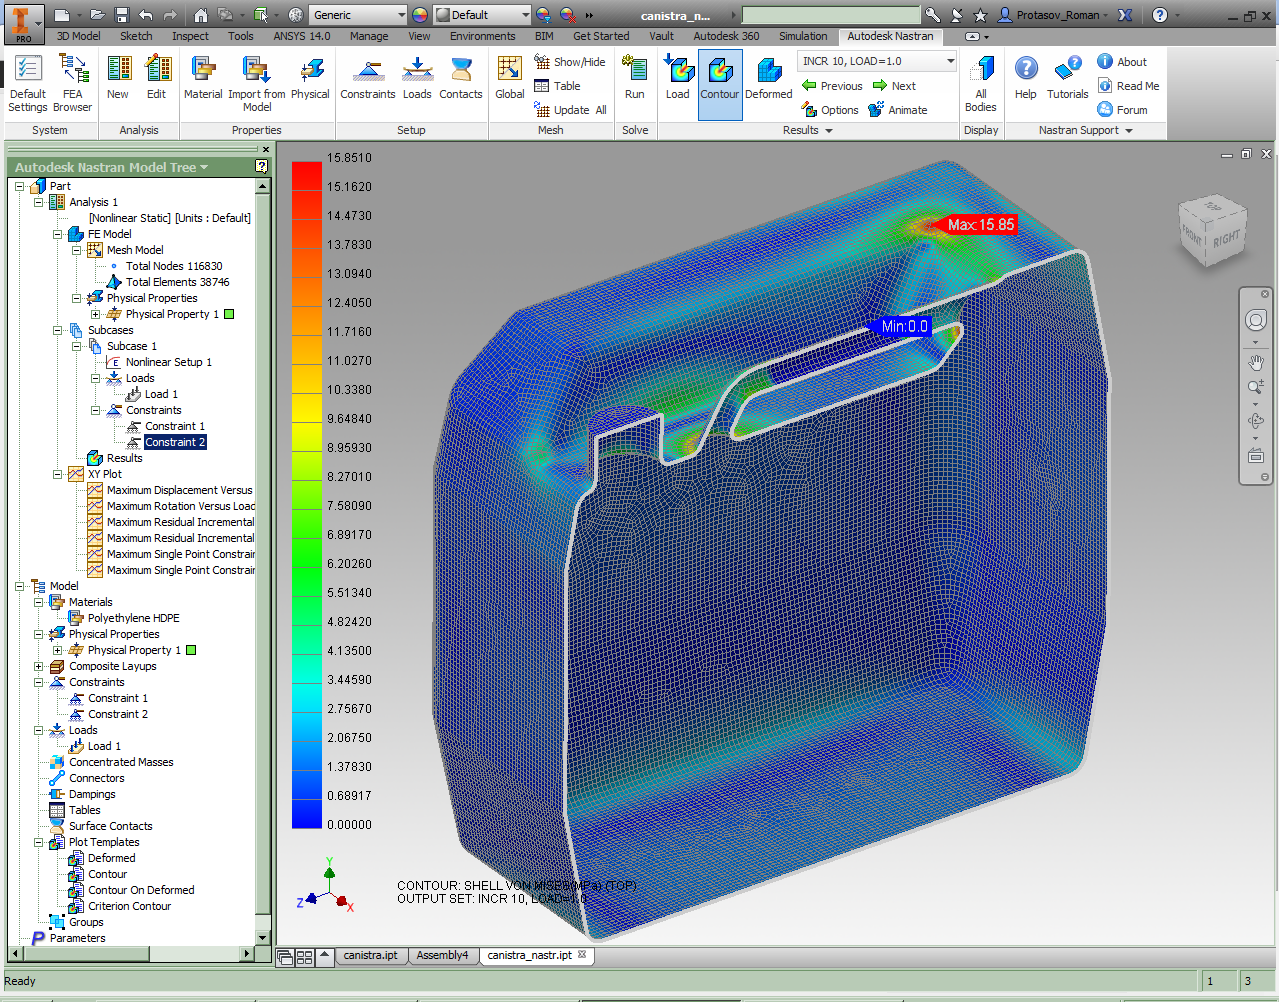Viewport: 1279px width, 1002px height.
Task: Run the Nastran solver
Action: coord(635,78)
